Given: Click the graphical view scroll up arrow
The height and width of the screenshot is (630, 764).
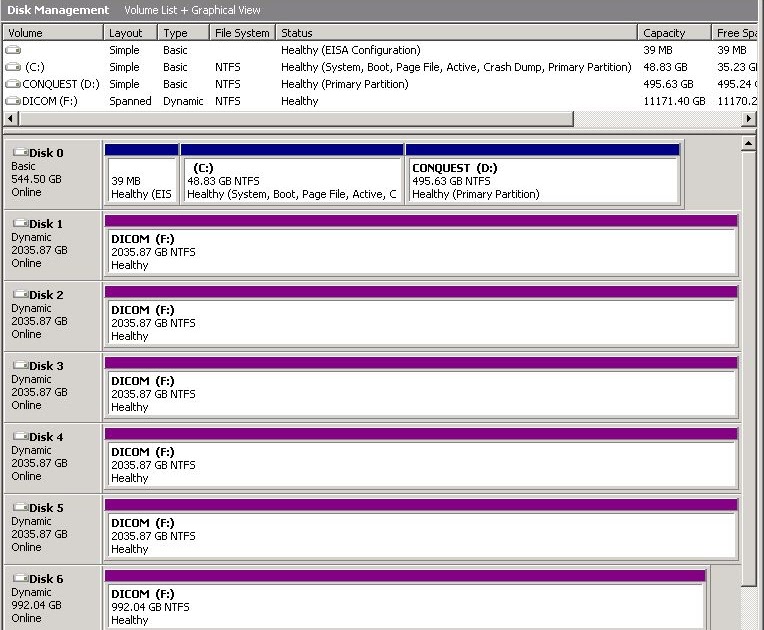Looking at the screenshot, I should (748, 143).
